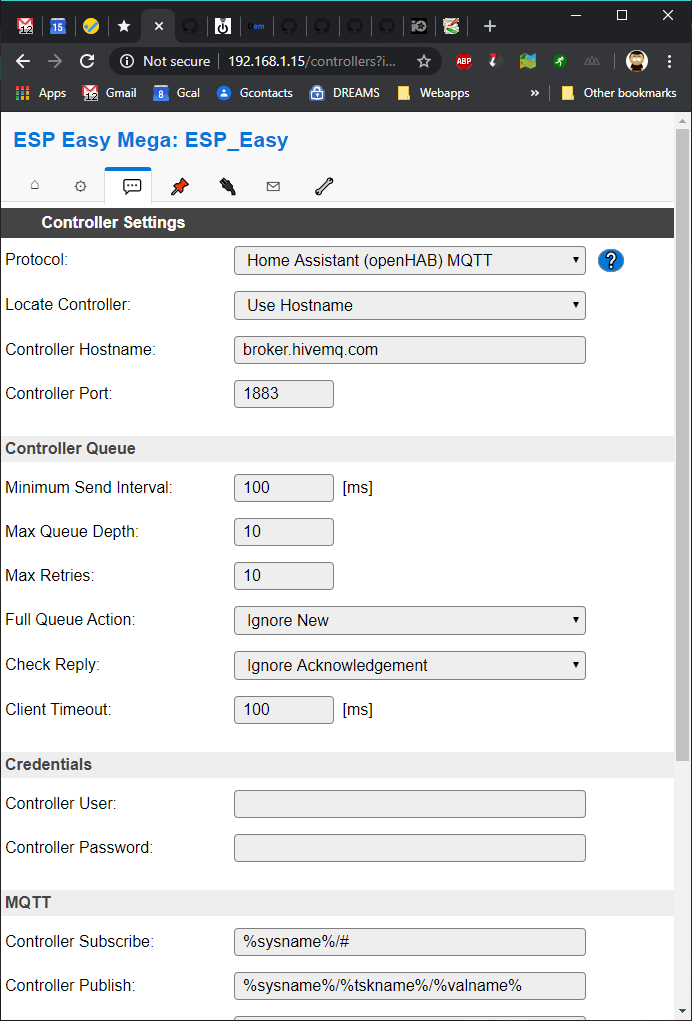
Task: Click the page vertical scrollbar thumb
Action: click(683, 445)
